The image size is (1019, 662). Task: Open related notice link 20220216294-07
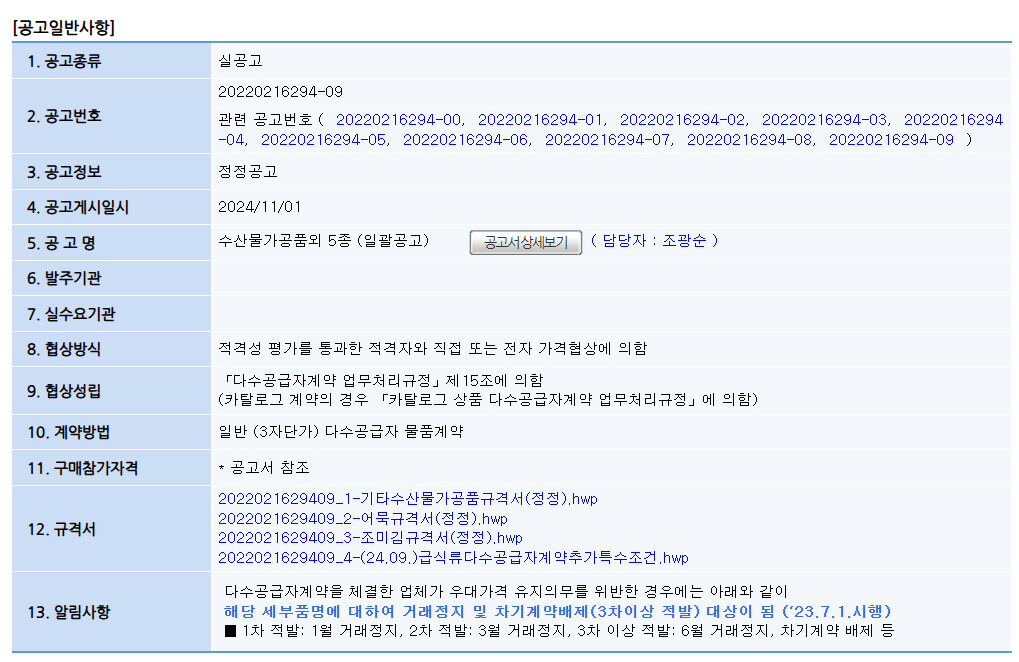(x=607, y=140)
